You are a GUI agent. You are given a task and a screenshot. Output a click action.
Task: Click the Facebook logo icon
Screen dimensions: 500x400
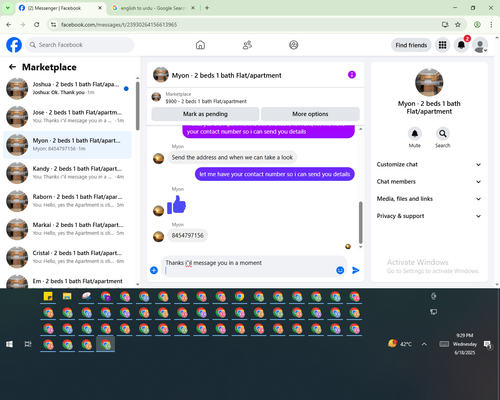14,45
